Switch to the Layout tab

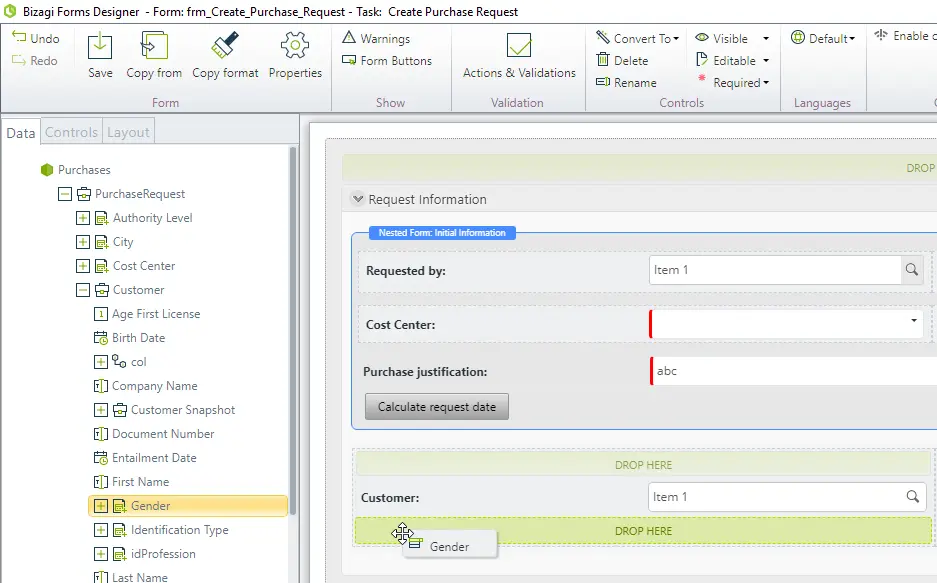(128, 132)
